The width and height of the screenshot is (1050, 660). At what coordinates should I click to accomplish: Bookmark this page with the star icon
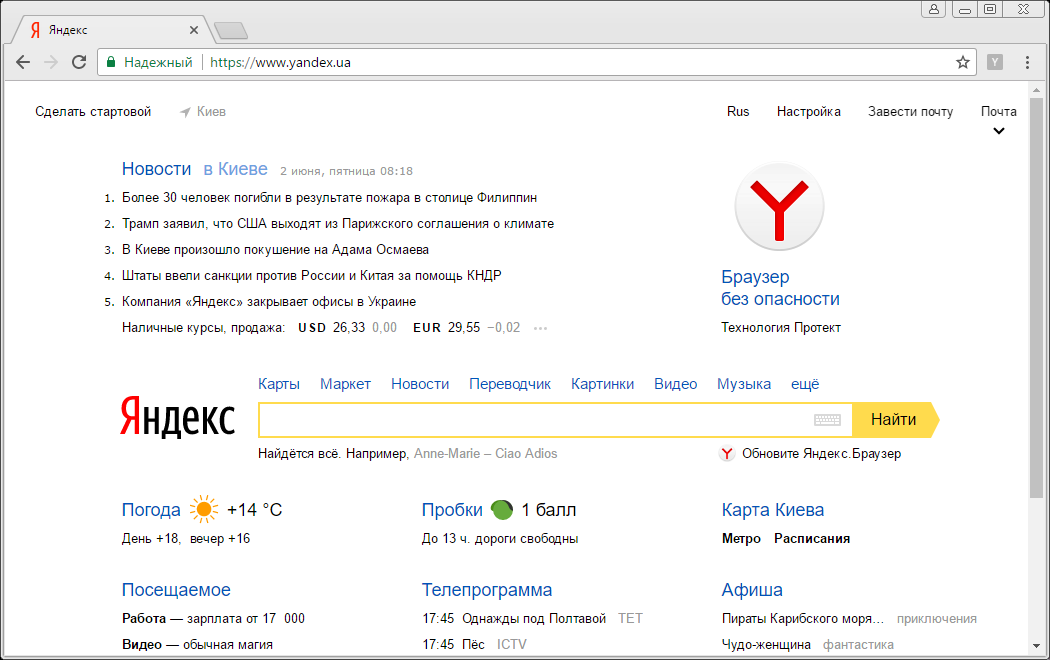(962, 62)
